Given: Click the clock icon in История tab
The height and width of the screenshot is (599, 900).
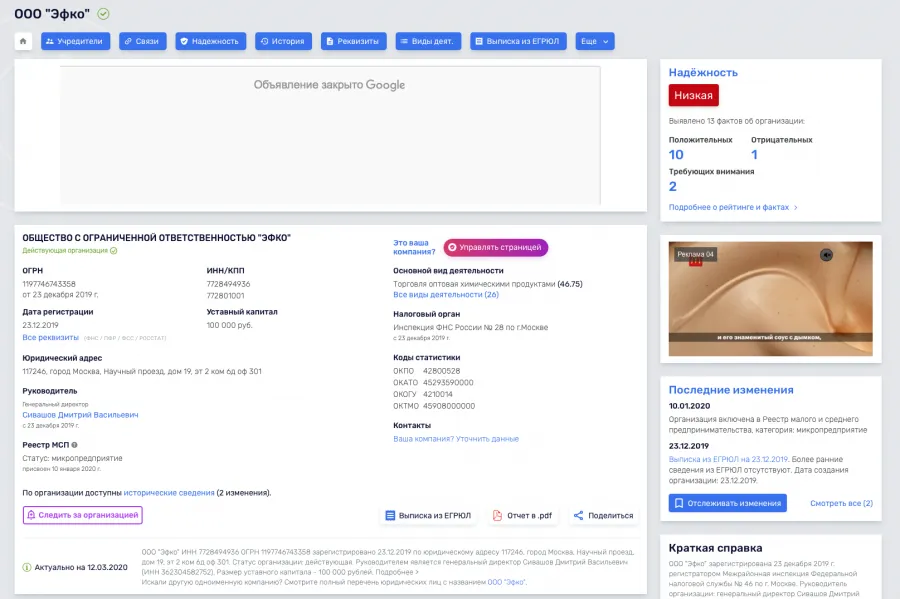Looking at the screenshot, I should (264, 41).
